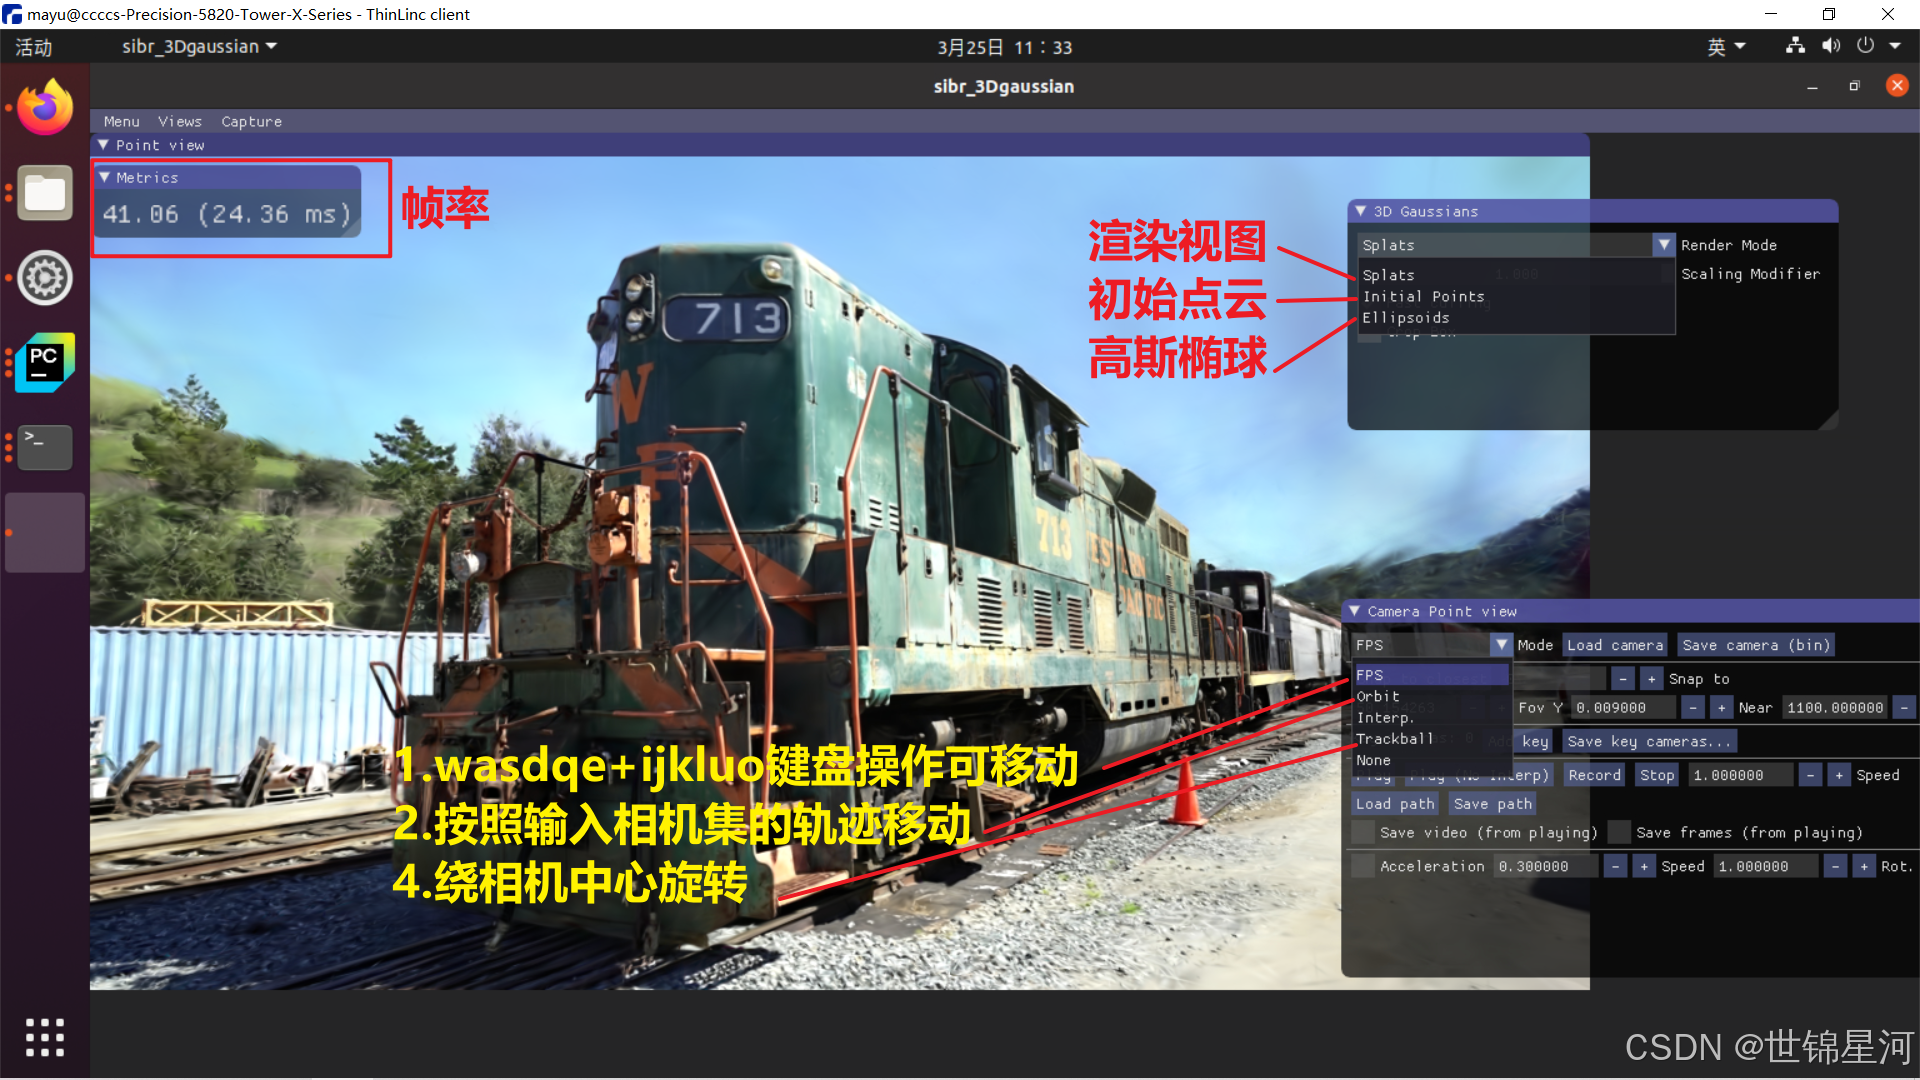This screenshot has width=1920, height=1080.
Task: Click Save camera (bin) button
Action: pos(1756,645)
